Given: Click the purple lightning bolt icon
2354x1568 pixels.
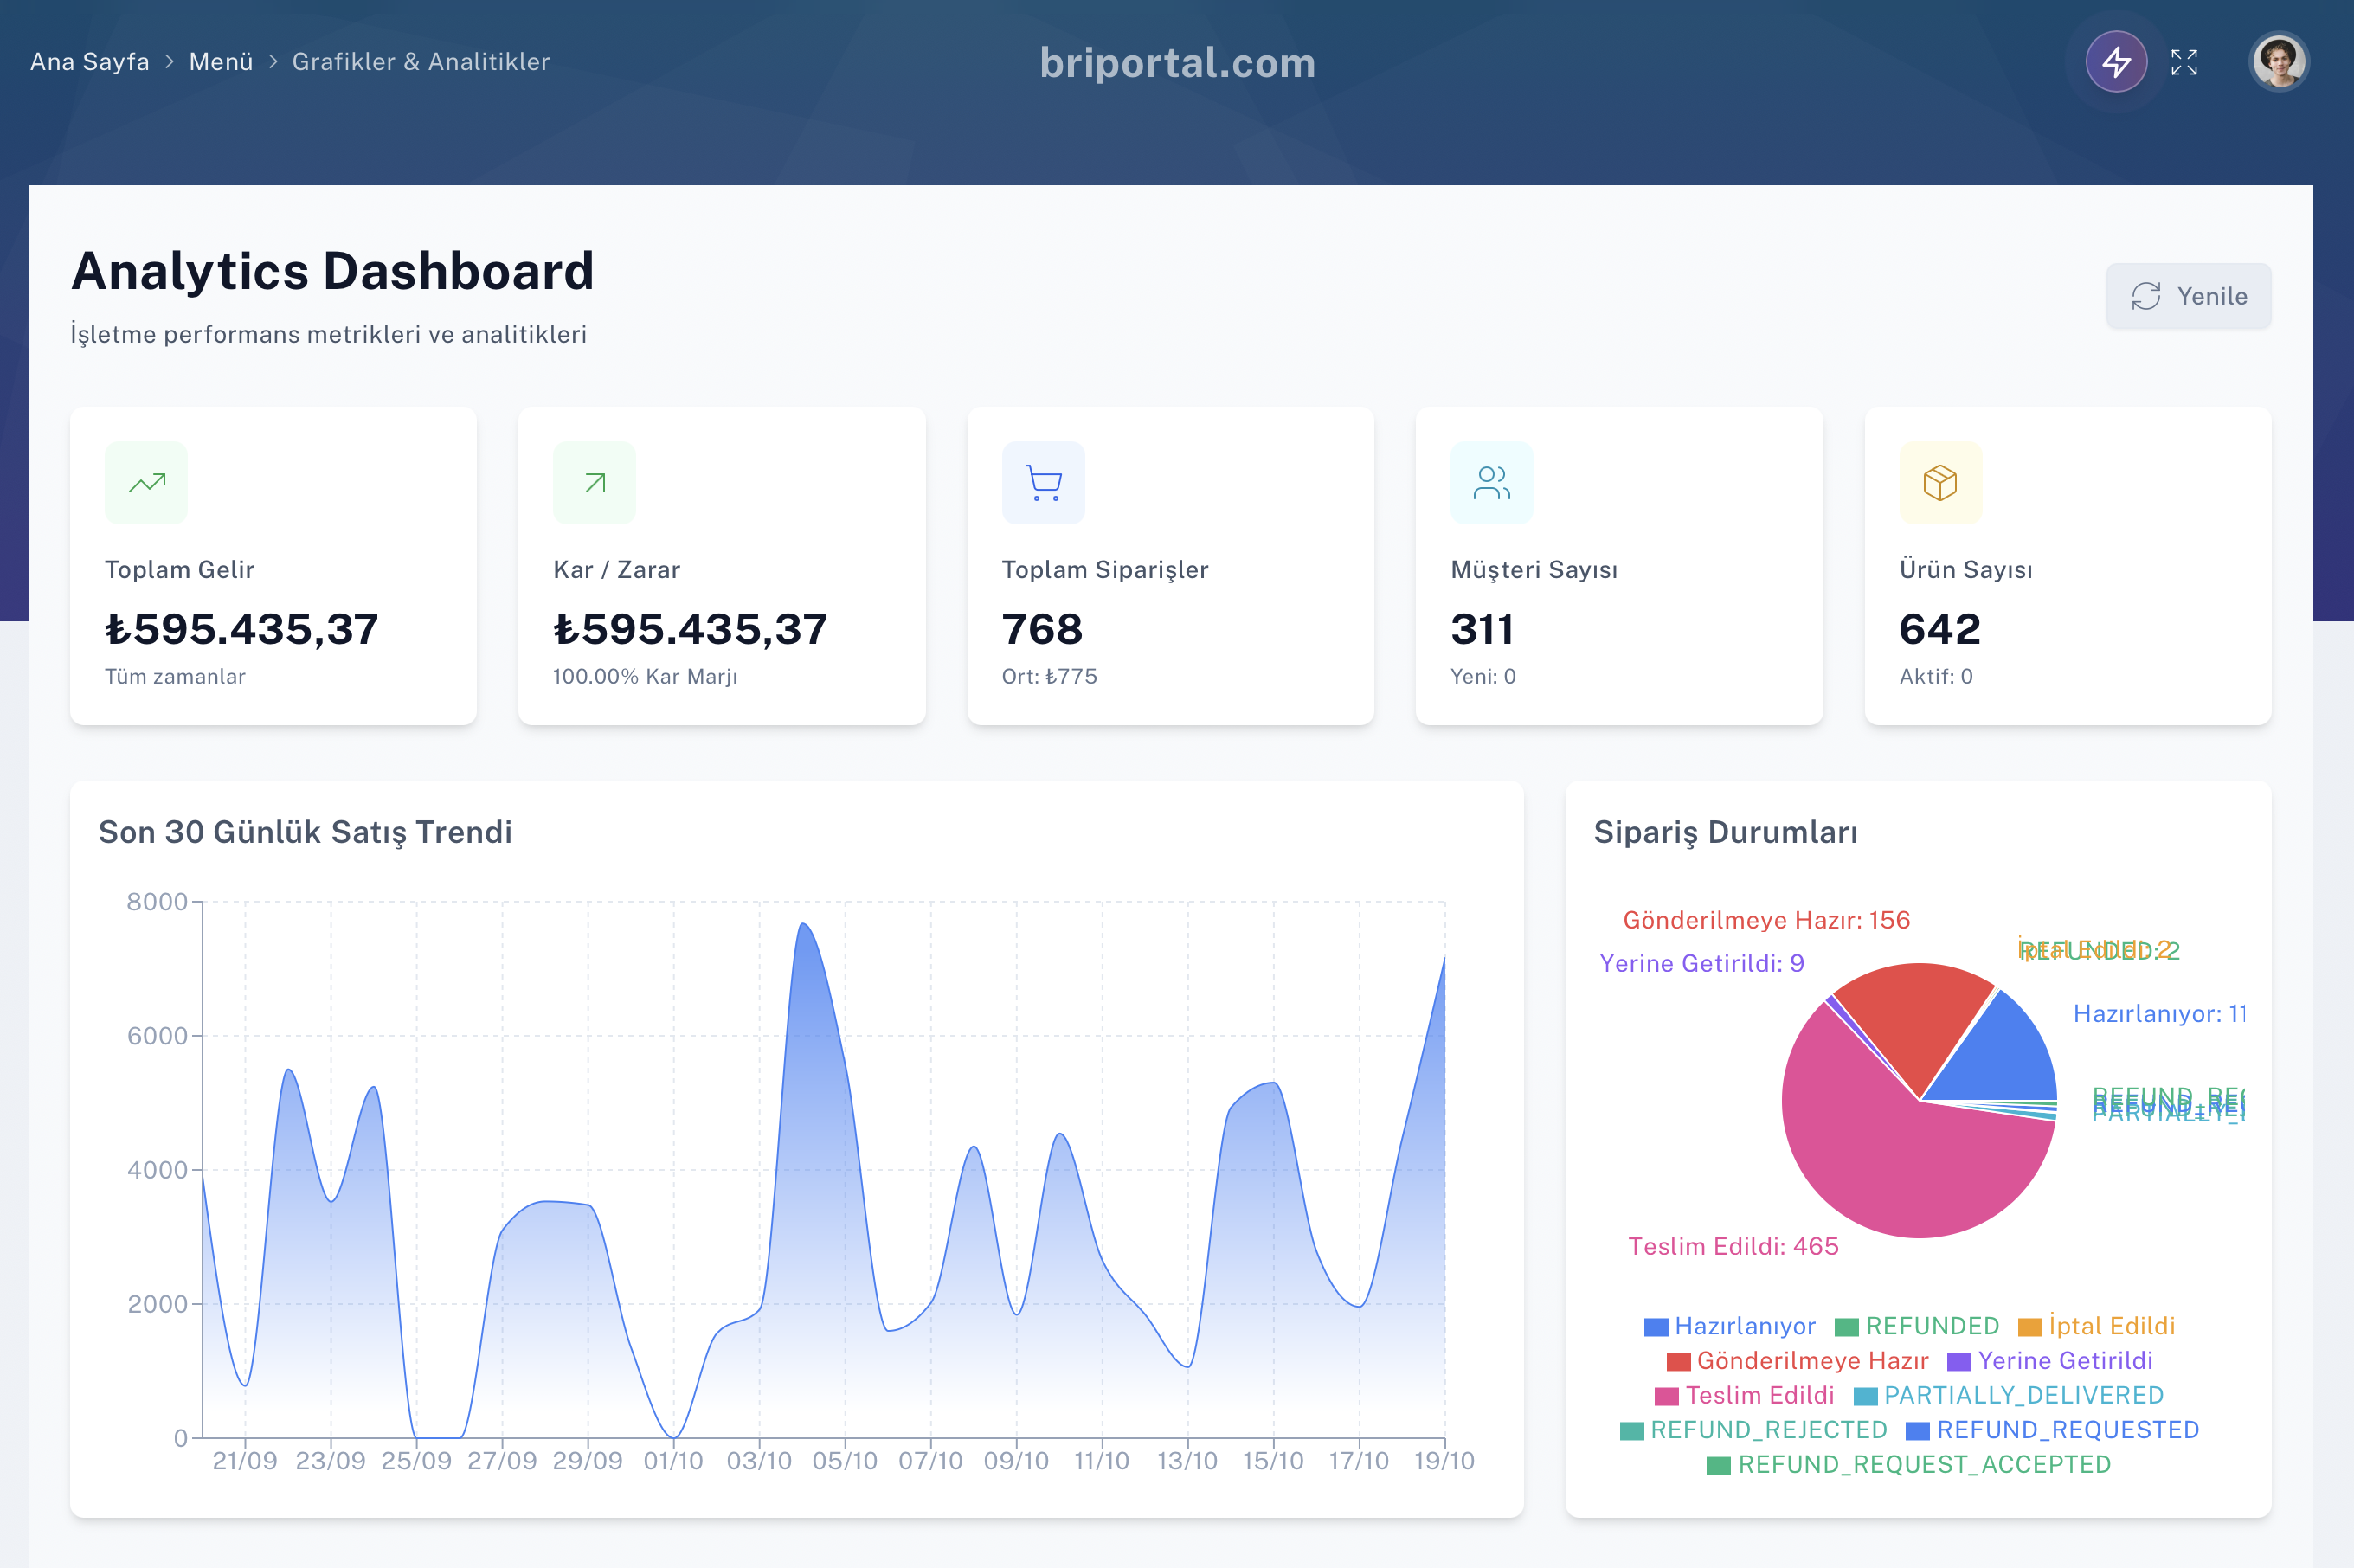Looking at the screenshot, I should click(2115, 62).
